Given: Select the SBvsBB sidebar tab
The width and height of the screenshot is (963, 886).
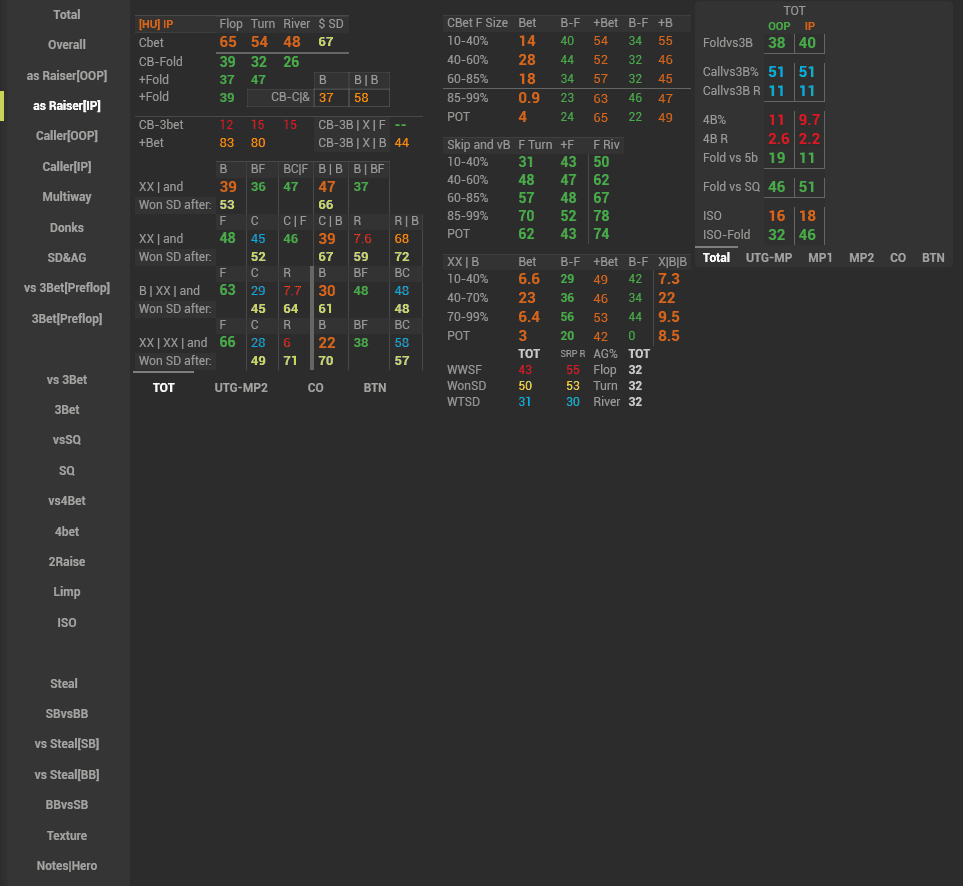Looking at the screenshot, I should tap(66, 714).
